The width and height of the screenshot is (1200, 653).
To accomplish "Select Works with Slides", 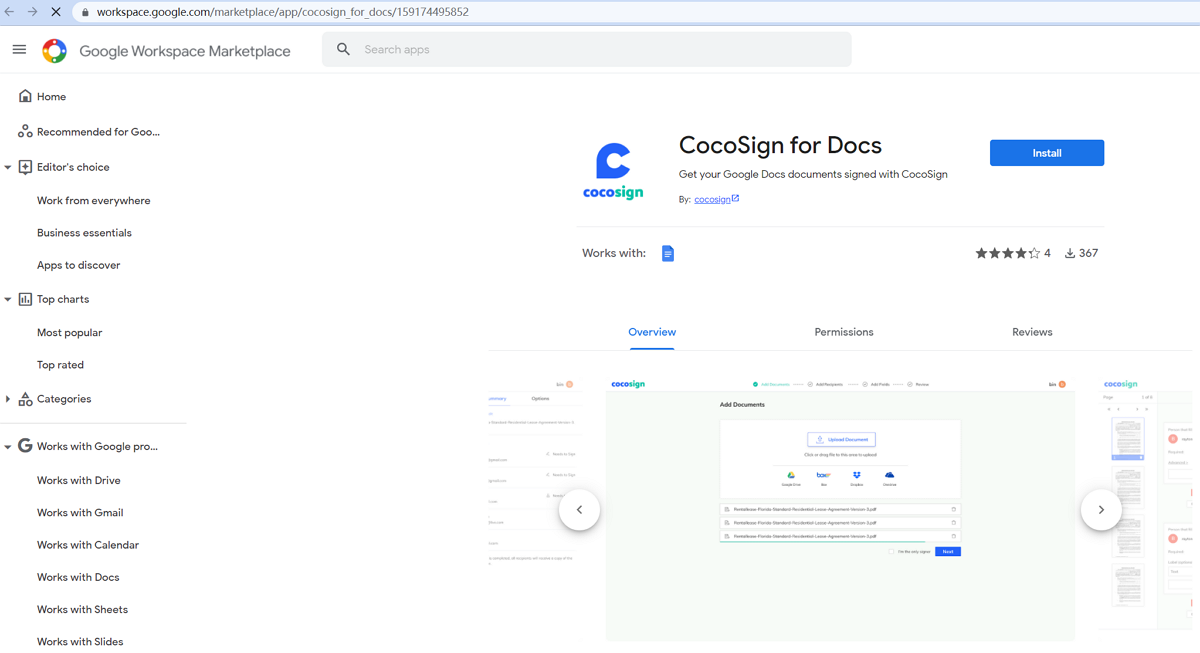I will pos(80,641).
